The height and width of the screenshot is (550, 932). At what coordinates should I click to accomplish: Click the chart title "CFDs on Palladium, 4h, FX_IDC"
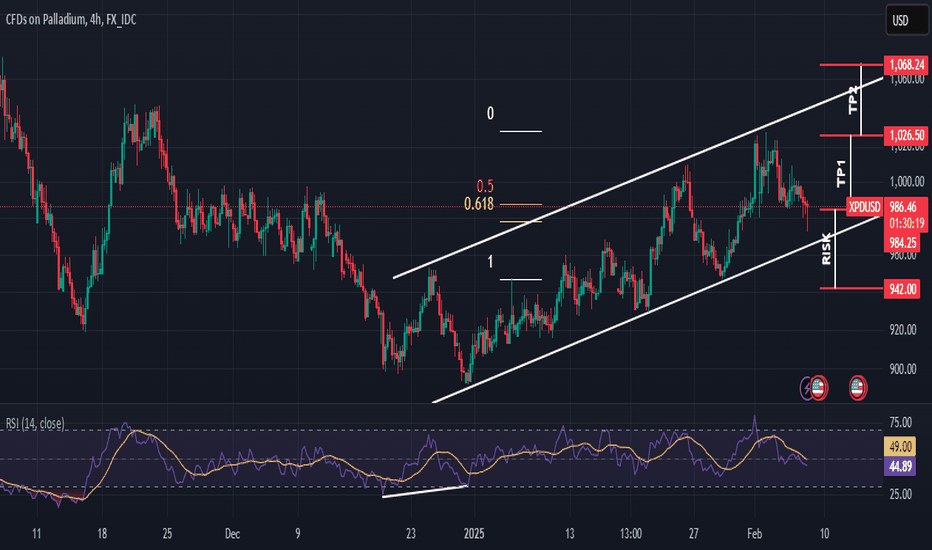(71, 20)
